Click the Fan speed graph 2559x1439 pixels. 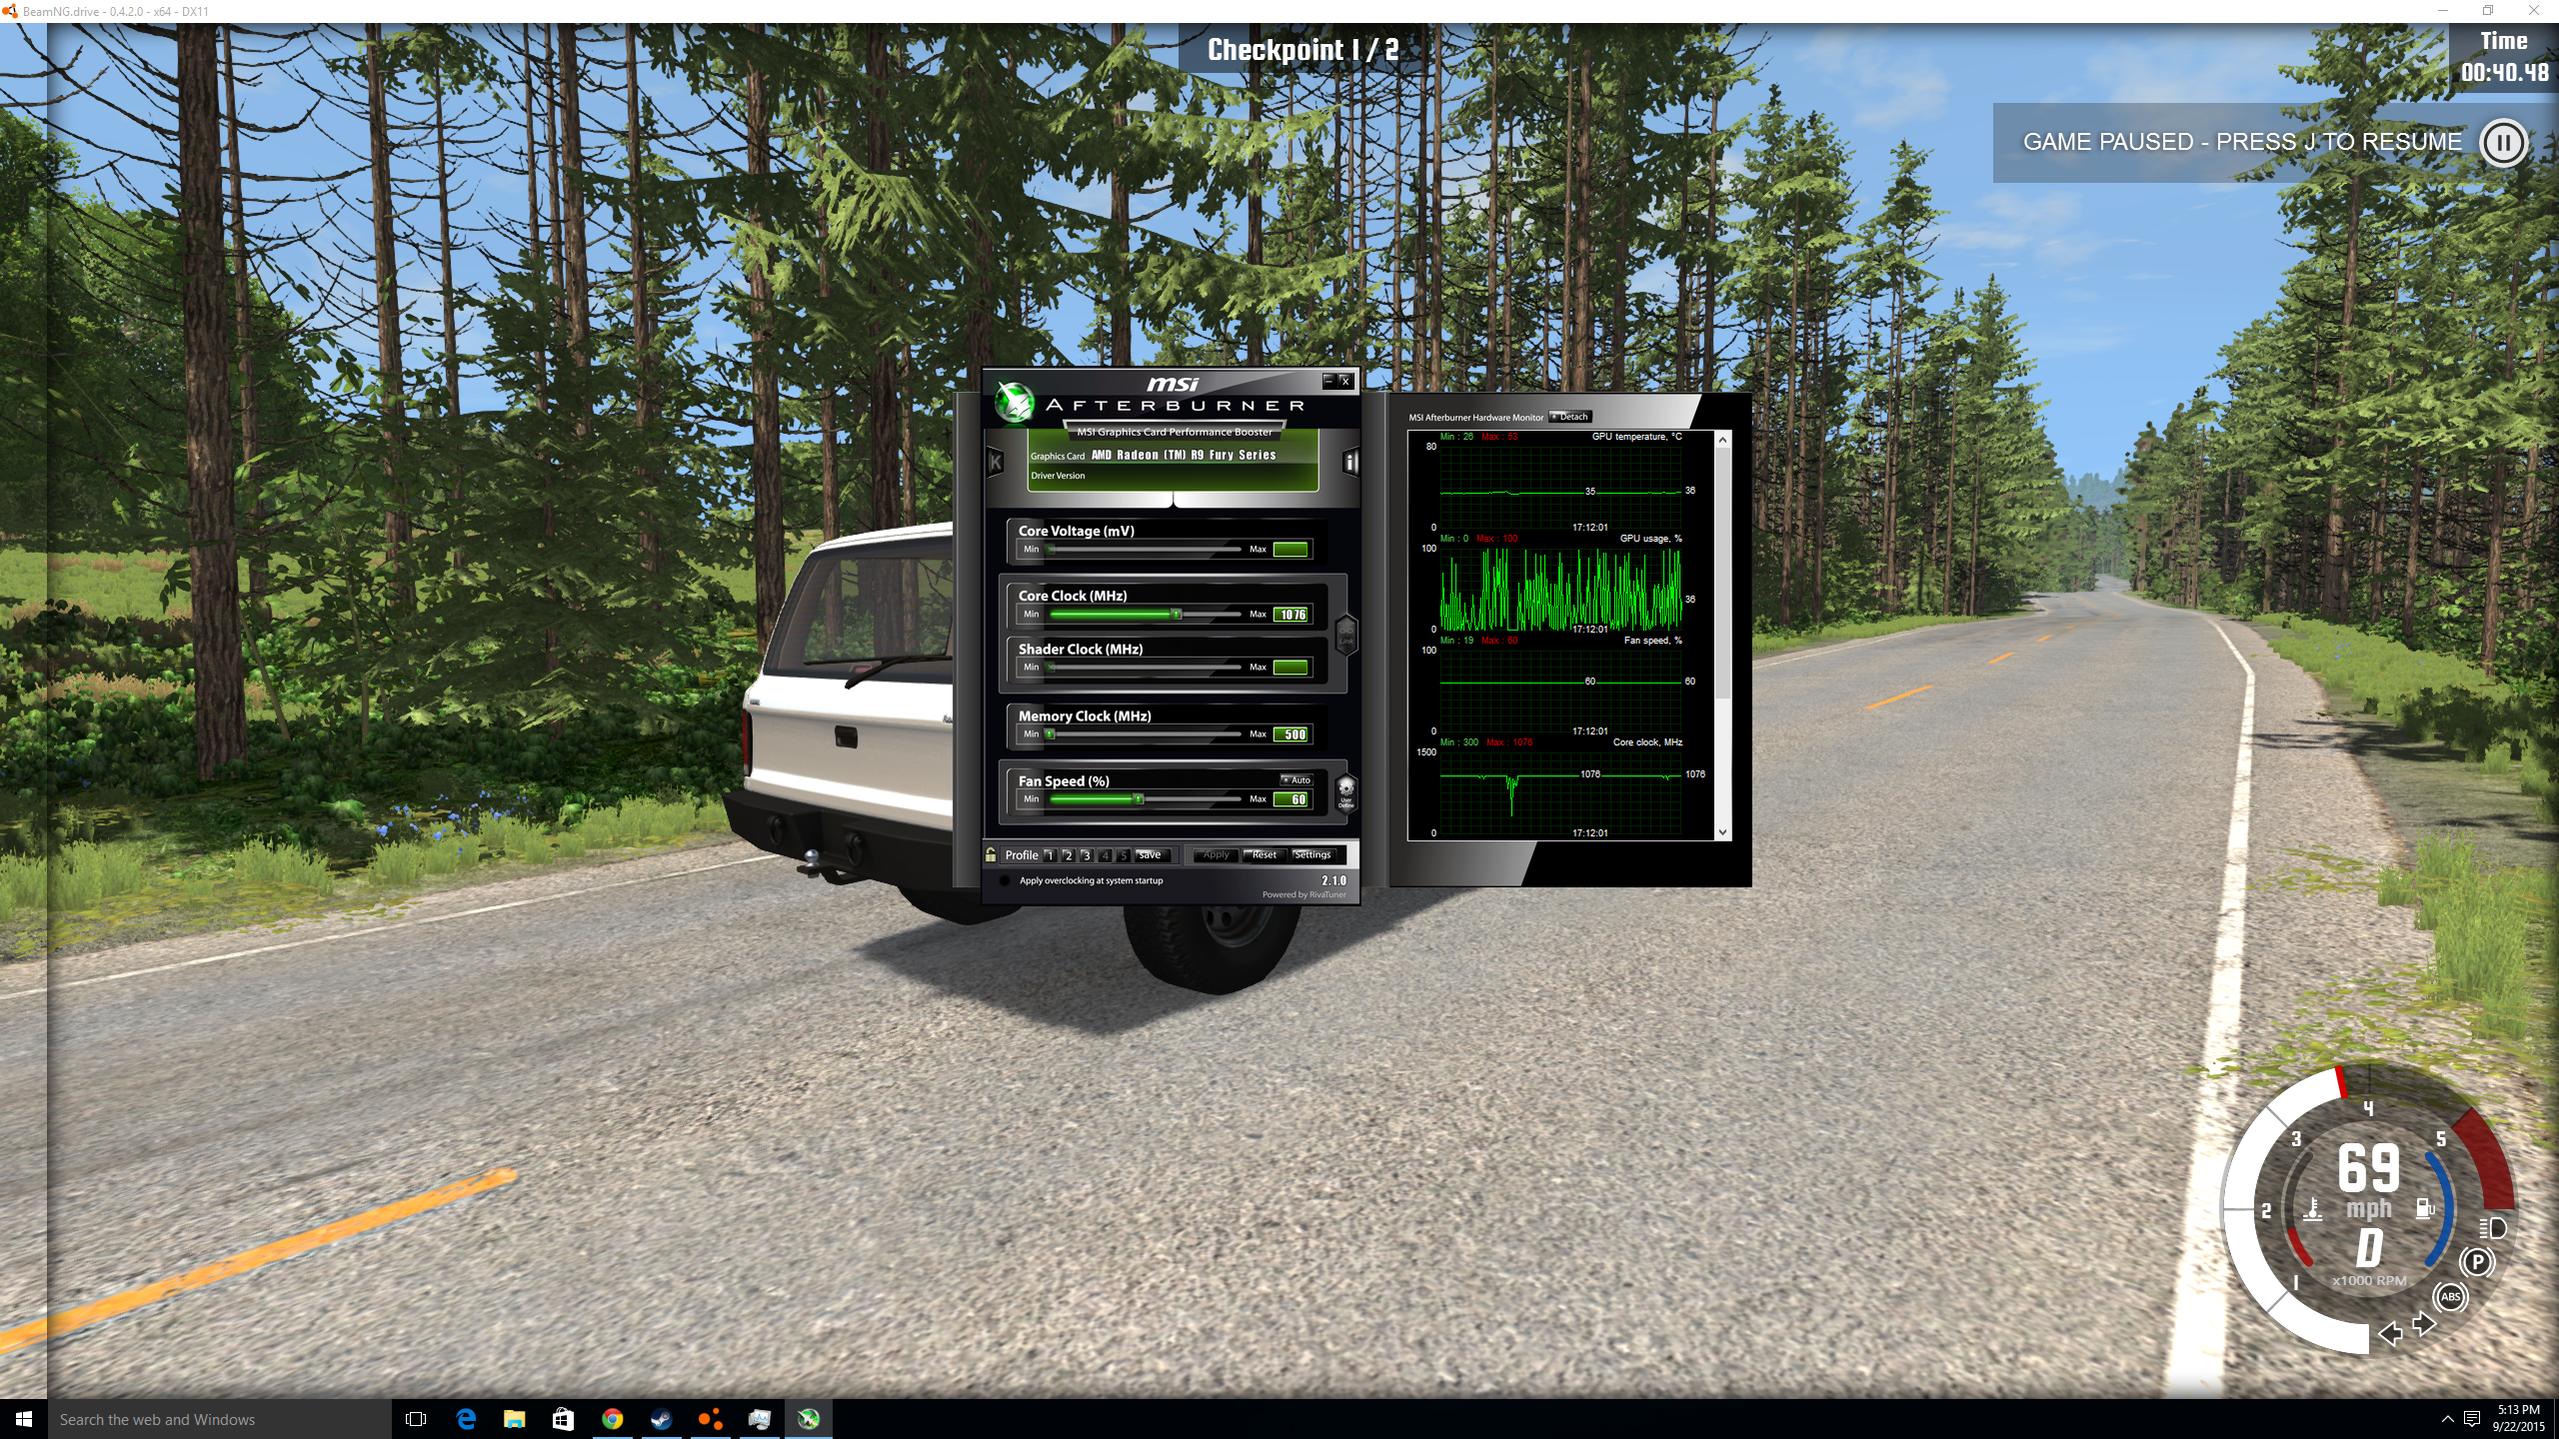(1560, 690)
